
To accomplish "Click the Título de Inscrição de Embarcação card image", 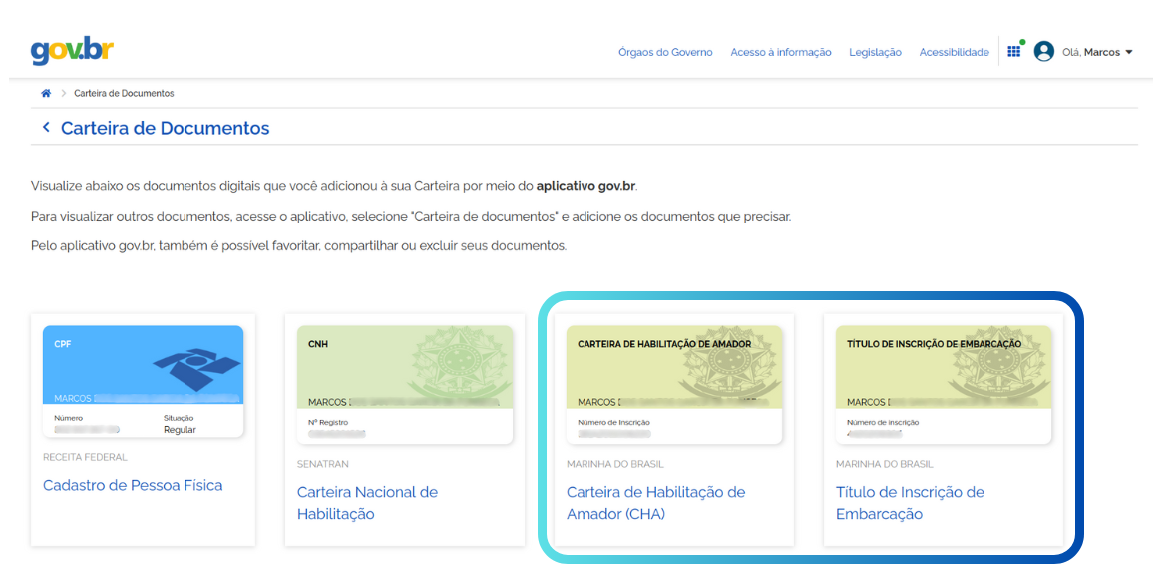I will click(943, 385).
